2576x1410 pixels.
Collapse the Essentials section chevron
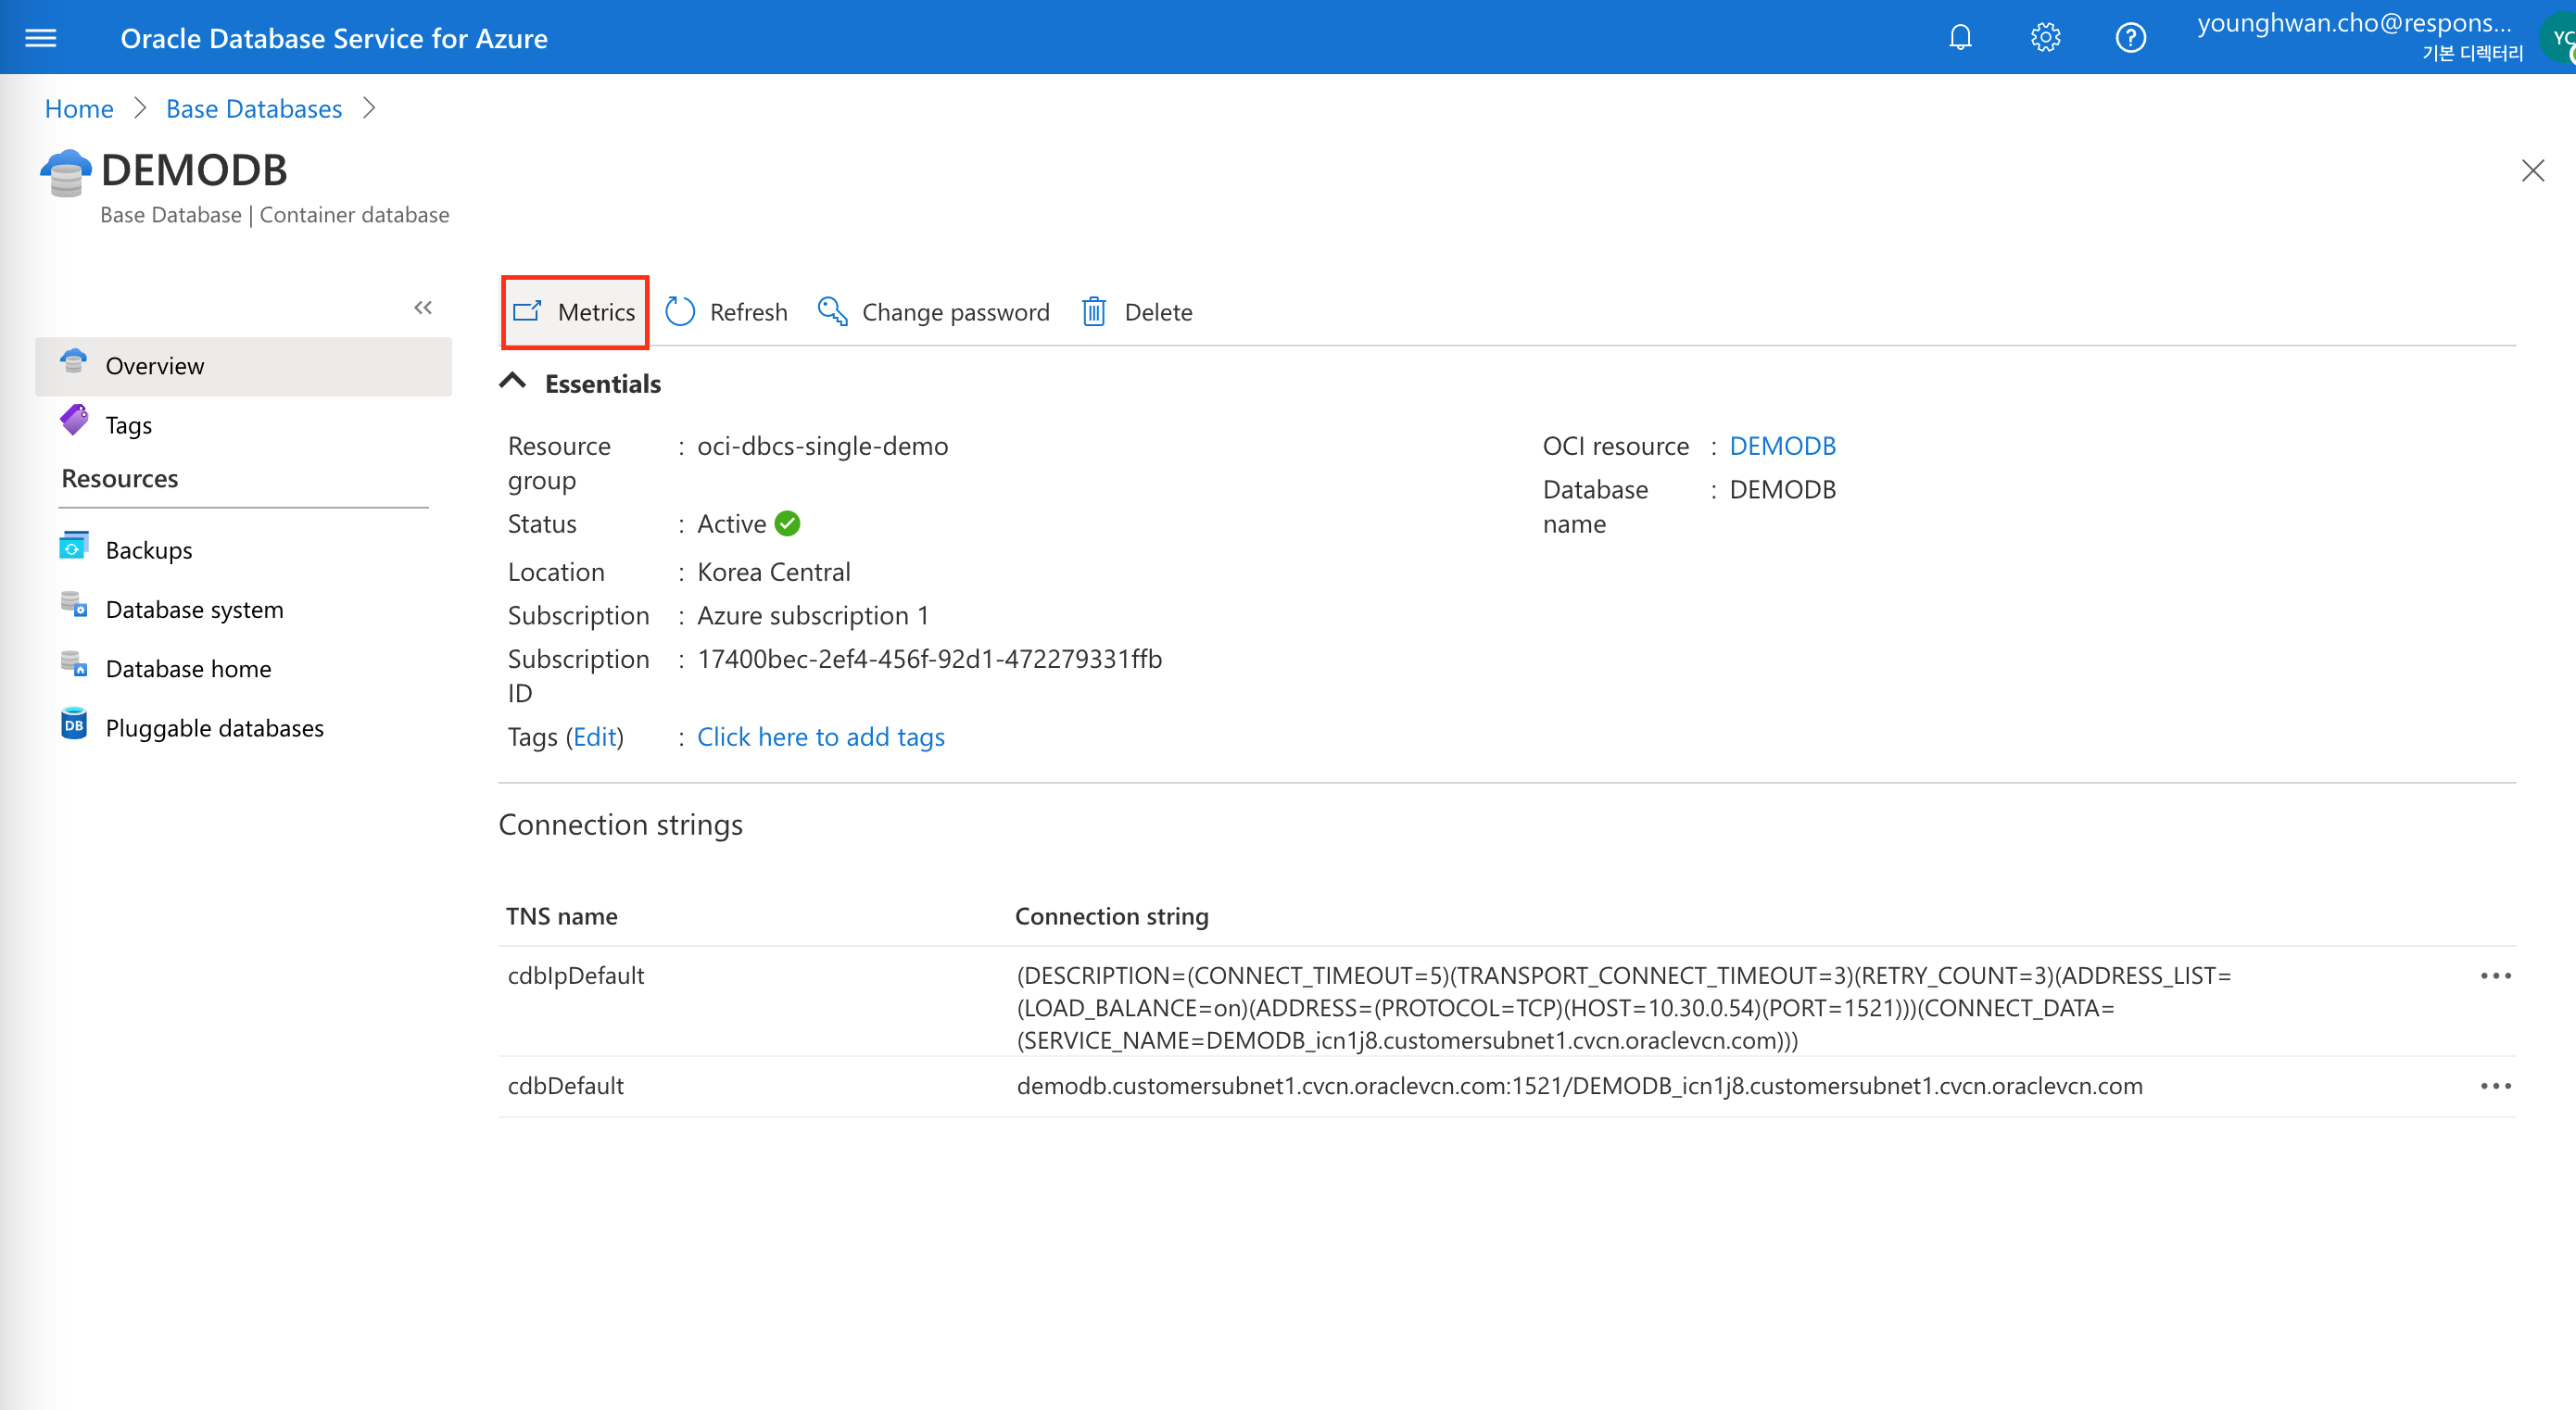click(x=513, y=382)
